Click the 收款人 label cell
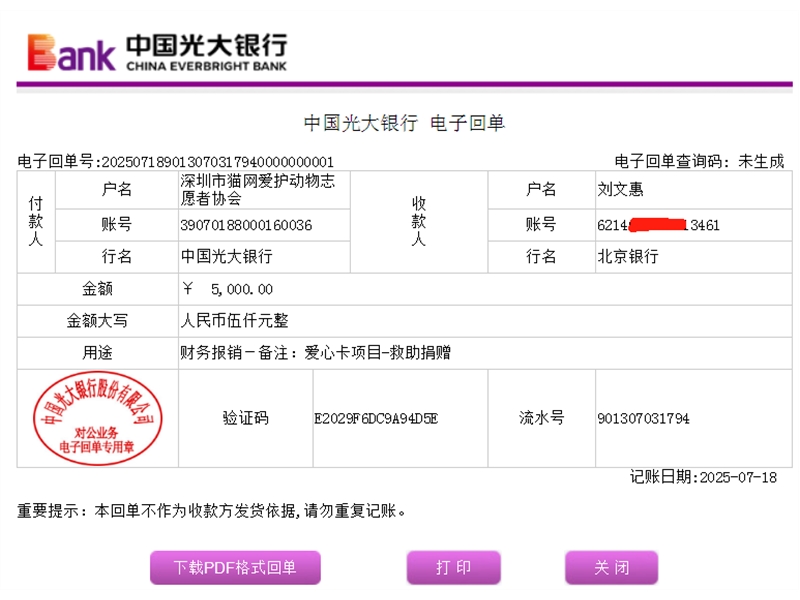Viewport: 800px width, 600px height. [419, 221]
